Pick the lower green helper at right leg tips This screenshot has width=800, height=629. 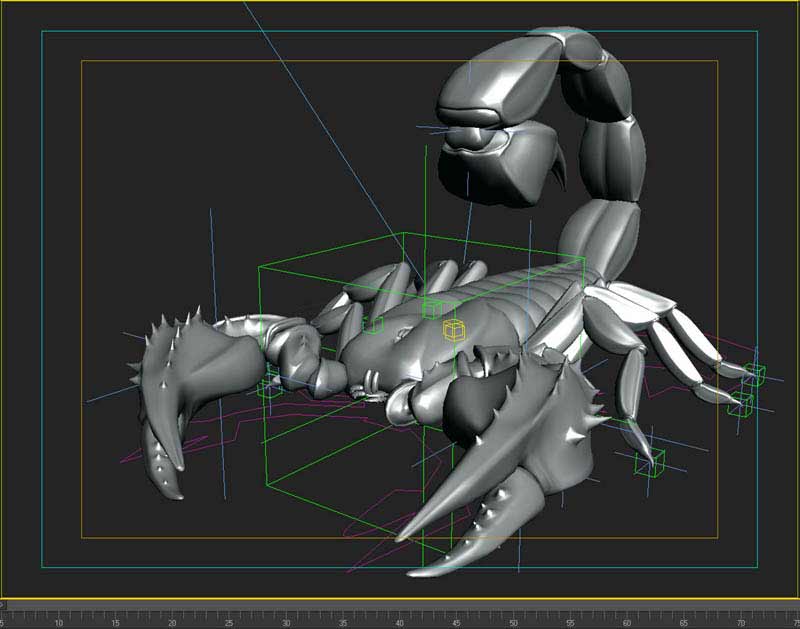(x=741, y=404)
